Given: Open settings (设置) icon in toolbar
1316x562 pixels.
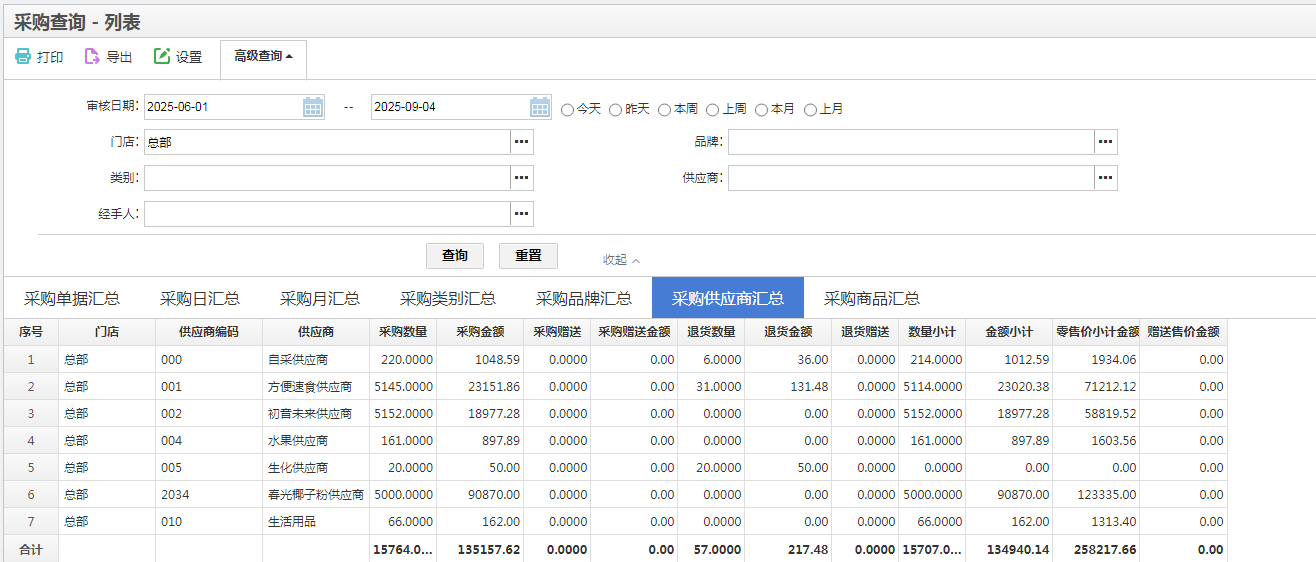Looking at the screenshot, I should tap(162, 57).
